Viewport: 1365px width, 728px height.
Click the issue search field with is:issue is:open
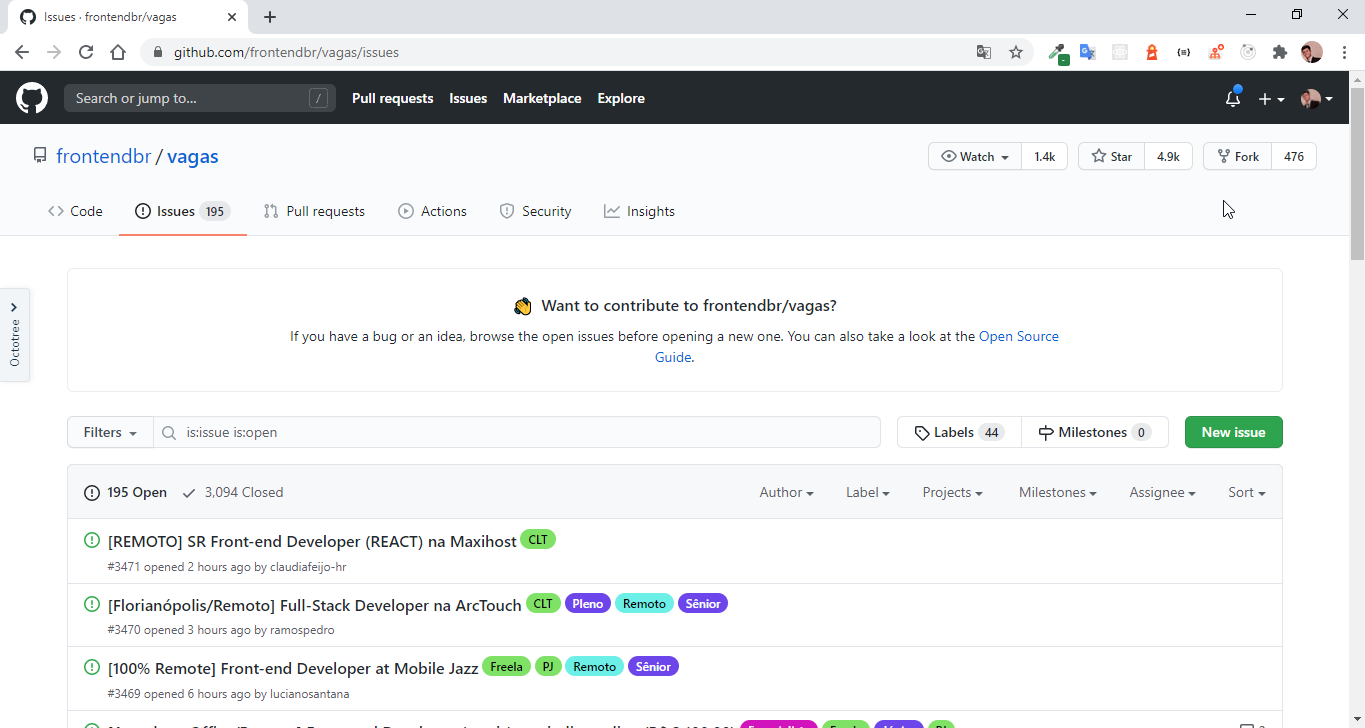(517, 432)
